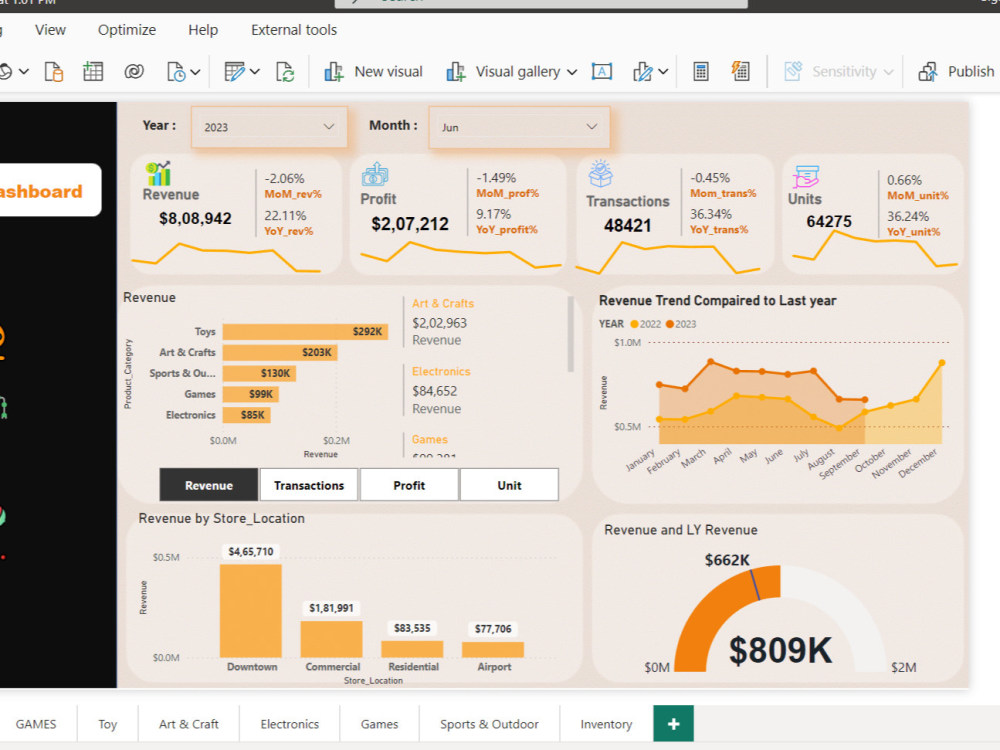This screenshot has width=1000, height=750.
Task: Click the 2022 legend color marker
Action: (634, 324)
